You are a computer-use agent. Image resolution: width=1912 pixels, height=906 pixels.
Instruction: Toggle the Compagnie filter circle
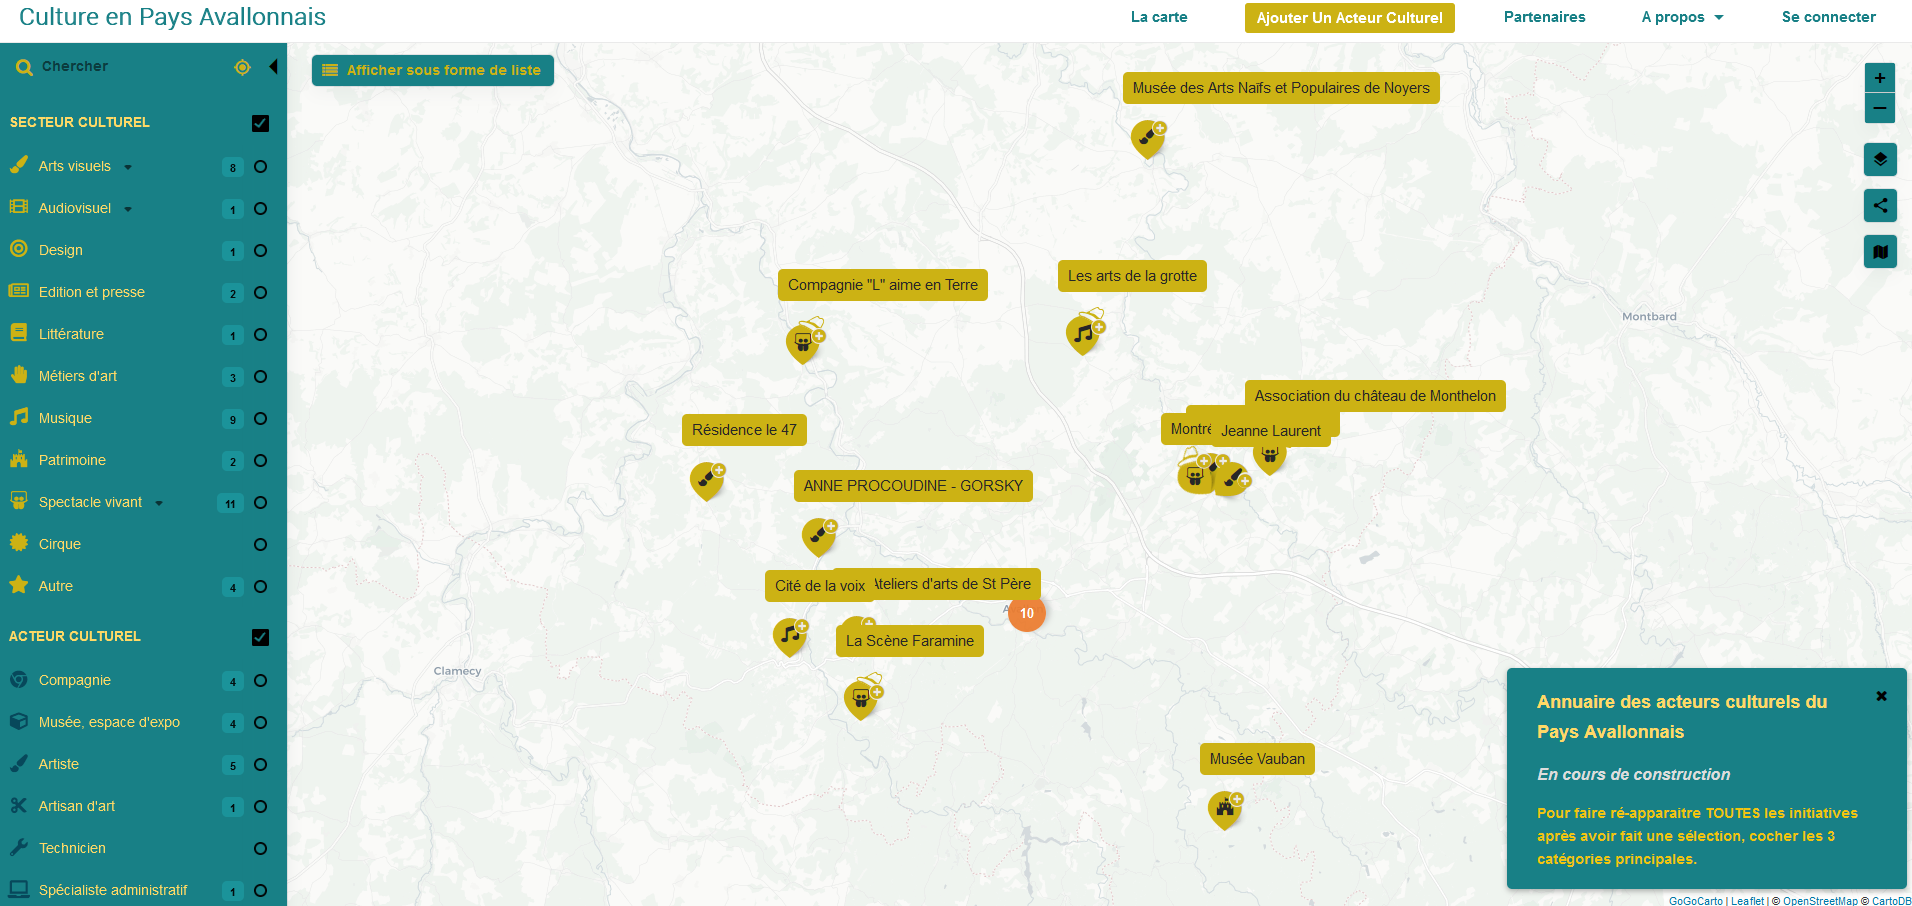click(260, 681)
